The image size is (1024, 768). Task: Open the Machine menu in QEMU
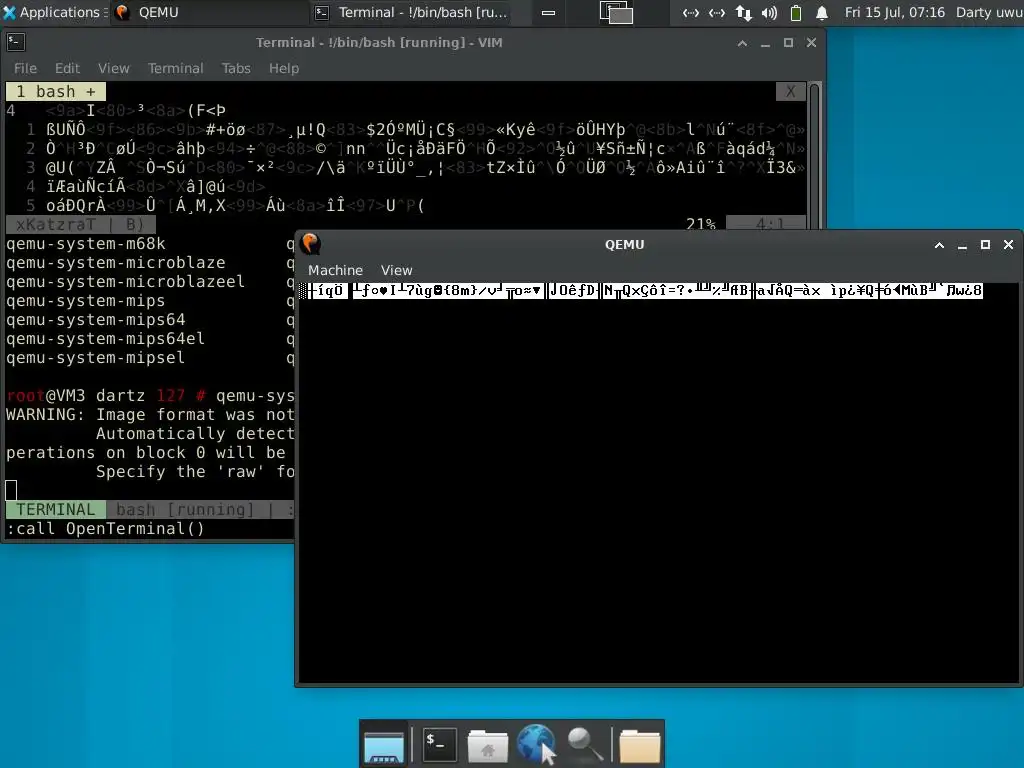point(335,270)
